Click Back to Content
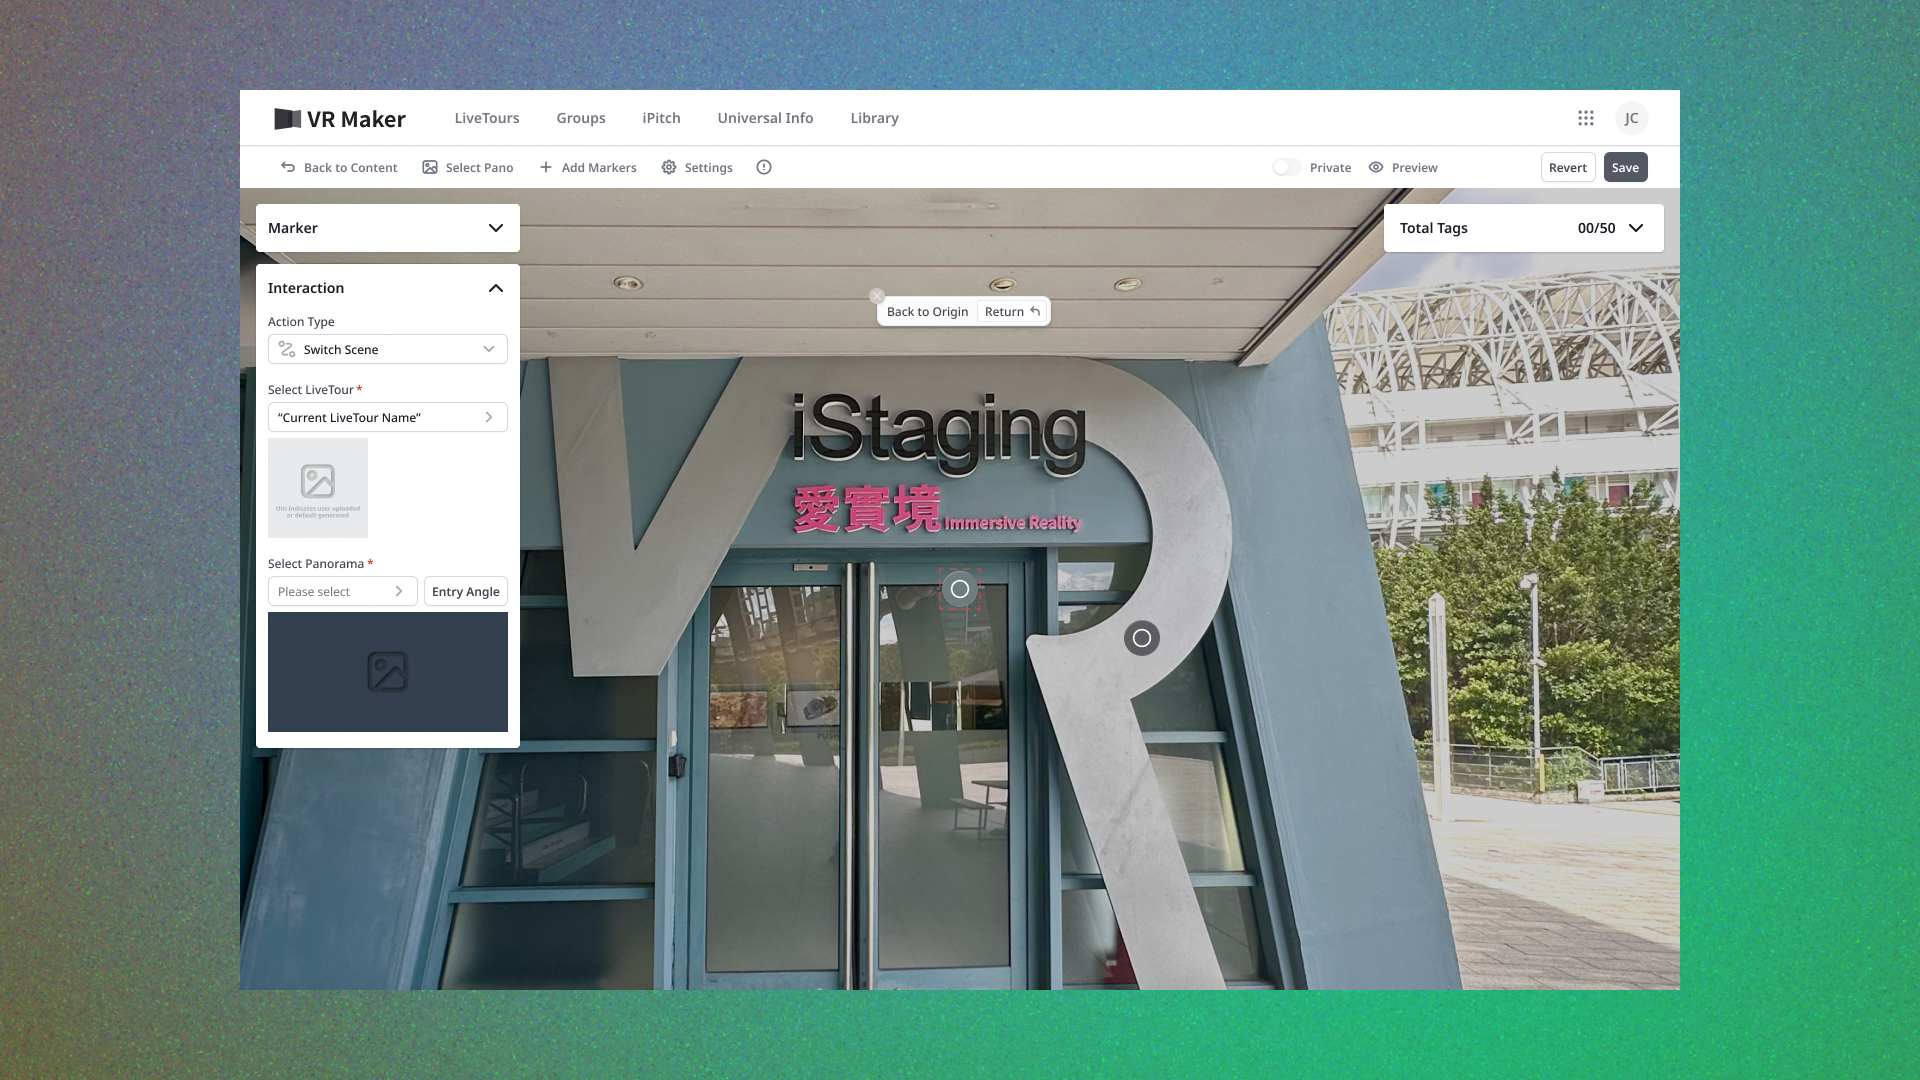The width and height of the screenshot is (1920, 1080). pos(339,167)
